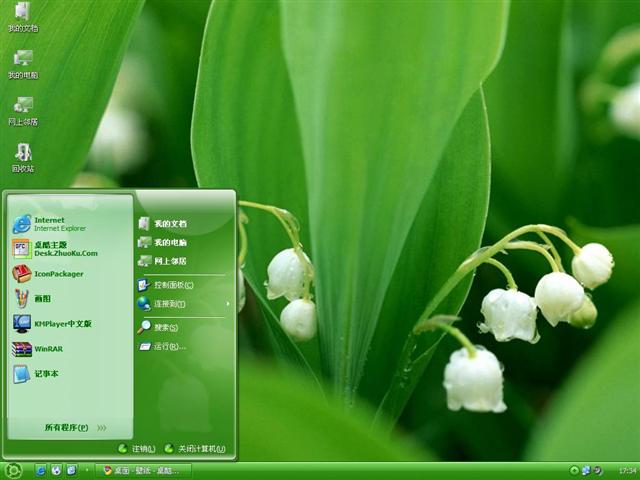This screenshot has height=480, width=640.
Task: Click the third quick launch icon
Action: (71, 471)
